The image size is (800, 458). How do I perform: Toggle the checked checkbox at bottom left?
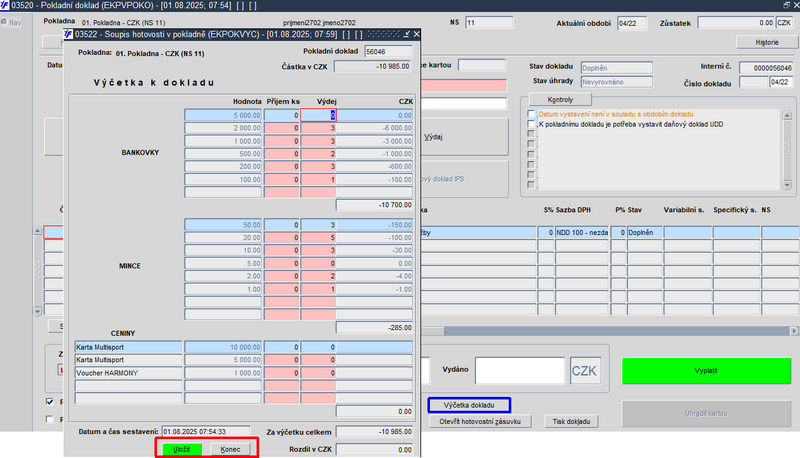tap(49, 401)
